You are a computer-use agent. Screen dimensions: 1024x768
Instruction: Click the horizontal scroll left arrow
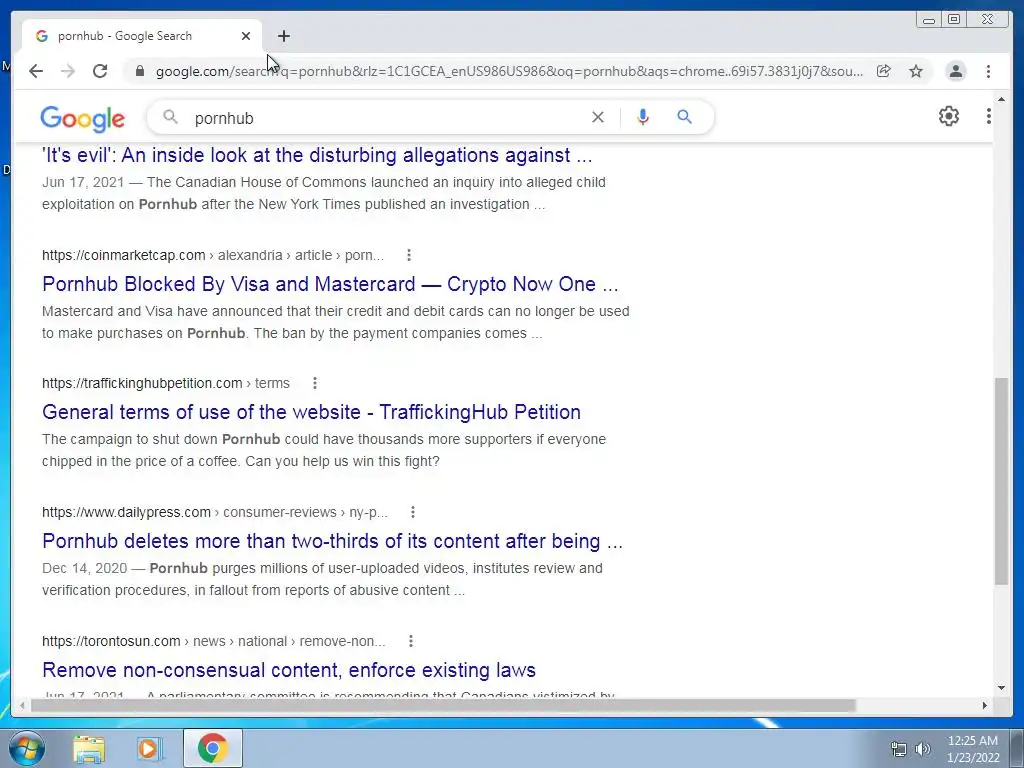pos(22,705)
